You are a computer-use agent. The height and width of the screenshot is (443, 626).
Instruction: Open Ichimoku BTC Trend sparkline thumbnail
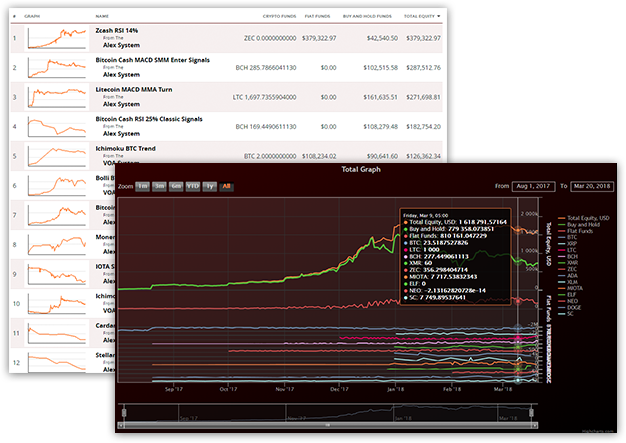point(57,156)
